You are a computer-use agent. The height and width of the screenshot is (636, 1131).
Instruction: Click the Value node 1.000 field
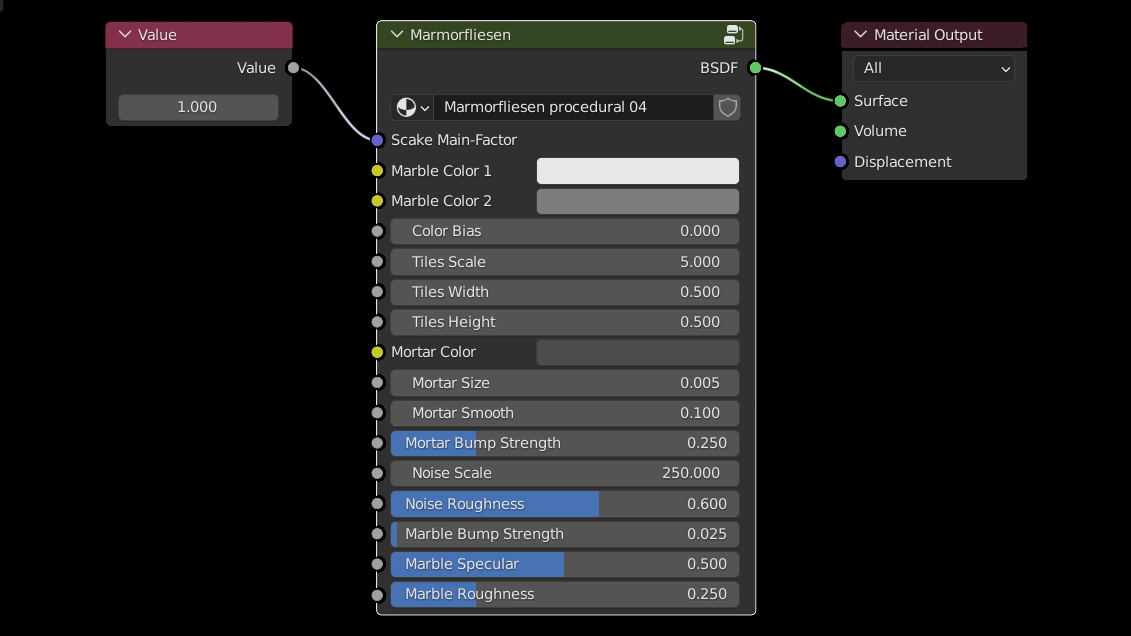[x=198, y=107]
